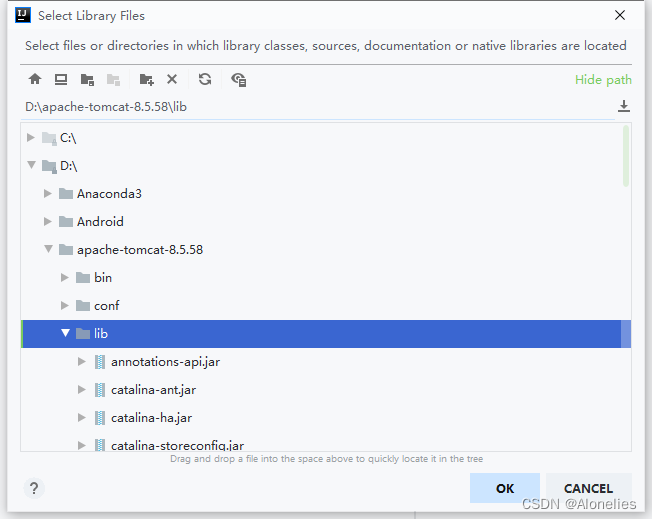The height and width of the screenshot is (519, 652).
Task: Expand the conf folder
Action: (64, 306)
